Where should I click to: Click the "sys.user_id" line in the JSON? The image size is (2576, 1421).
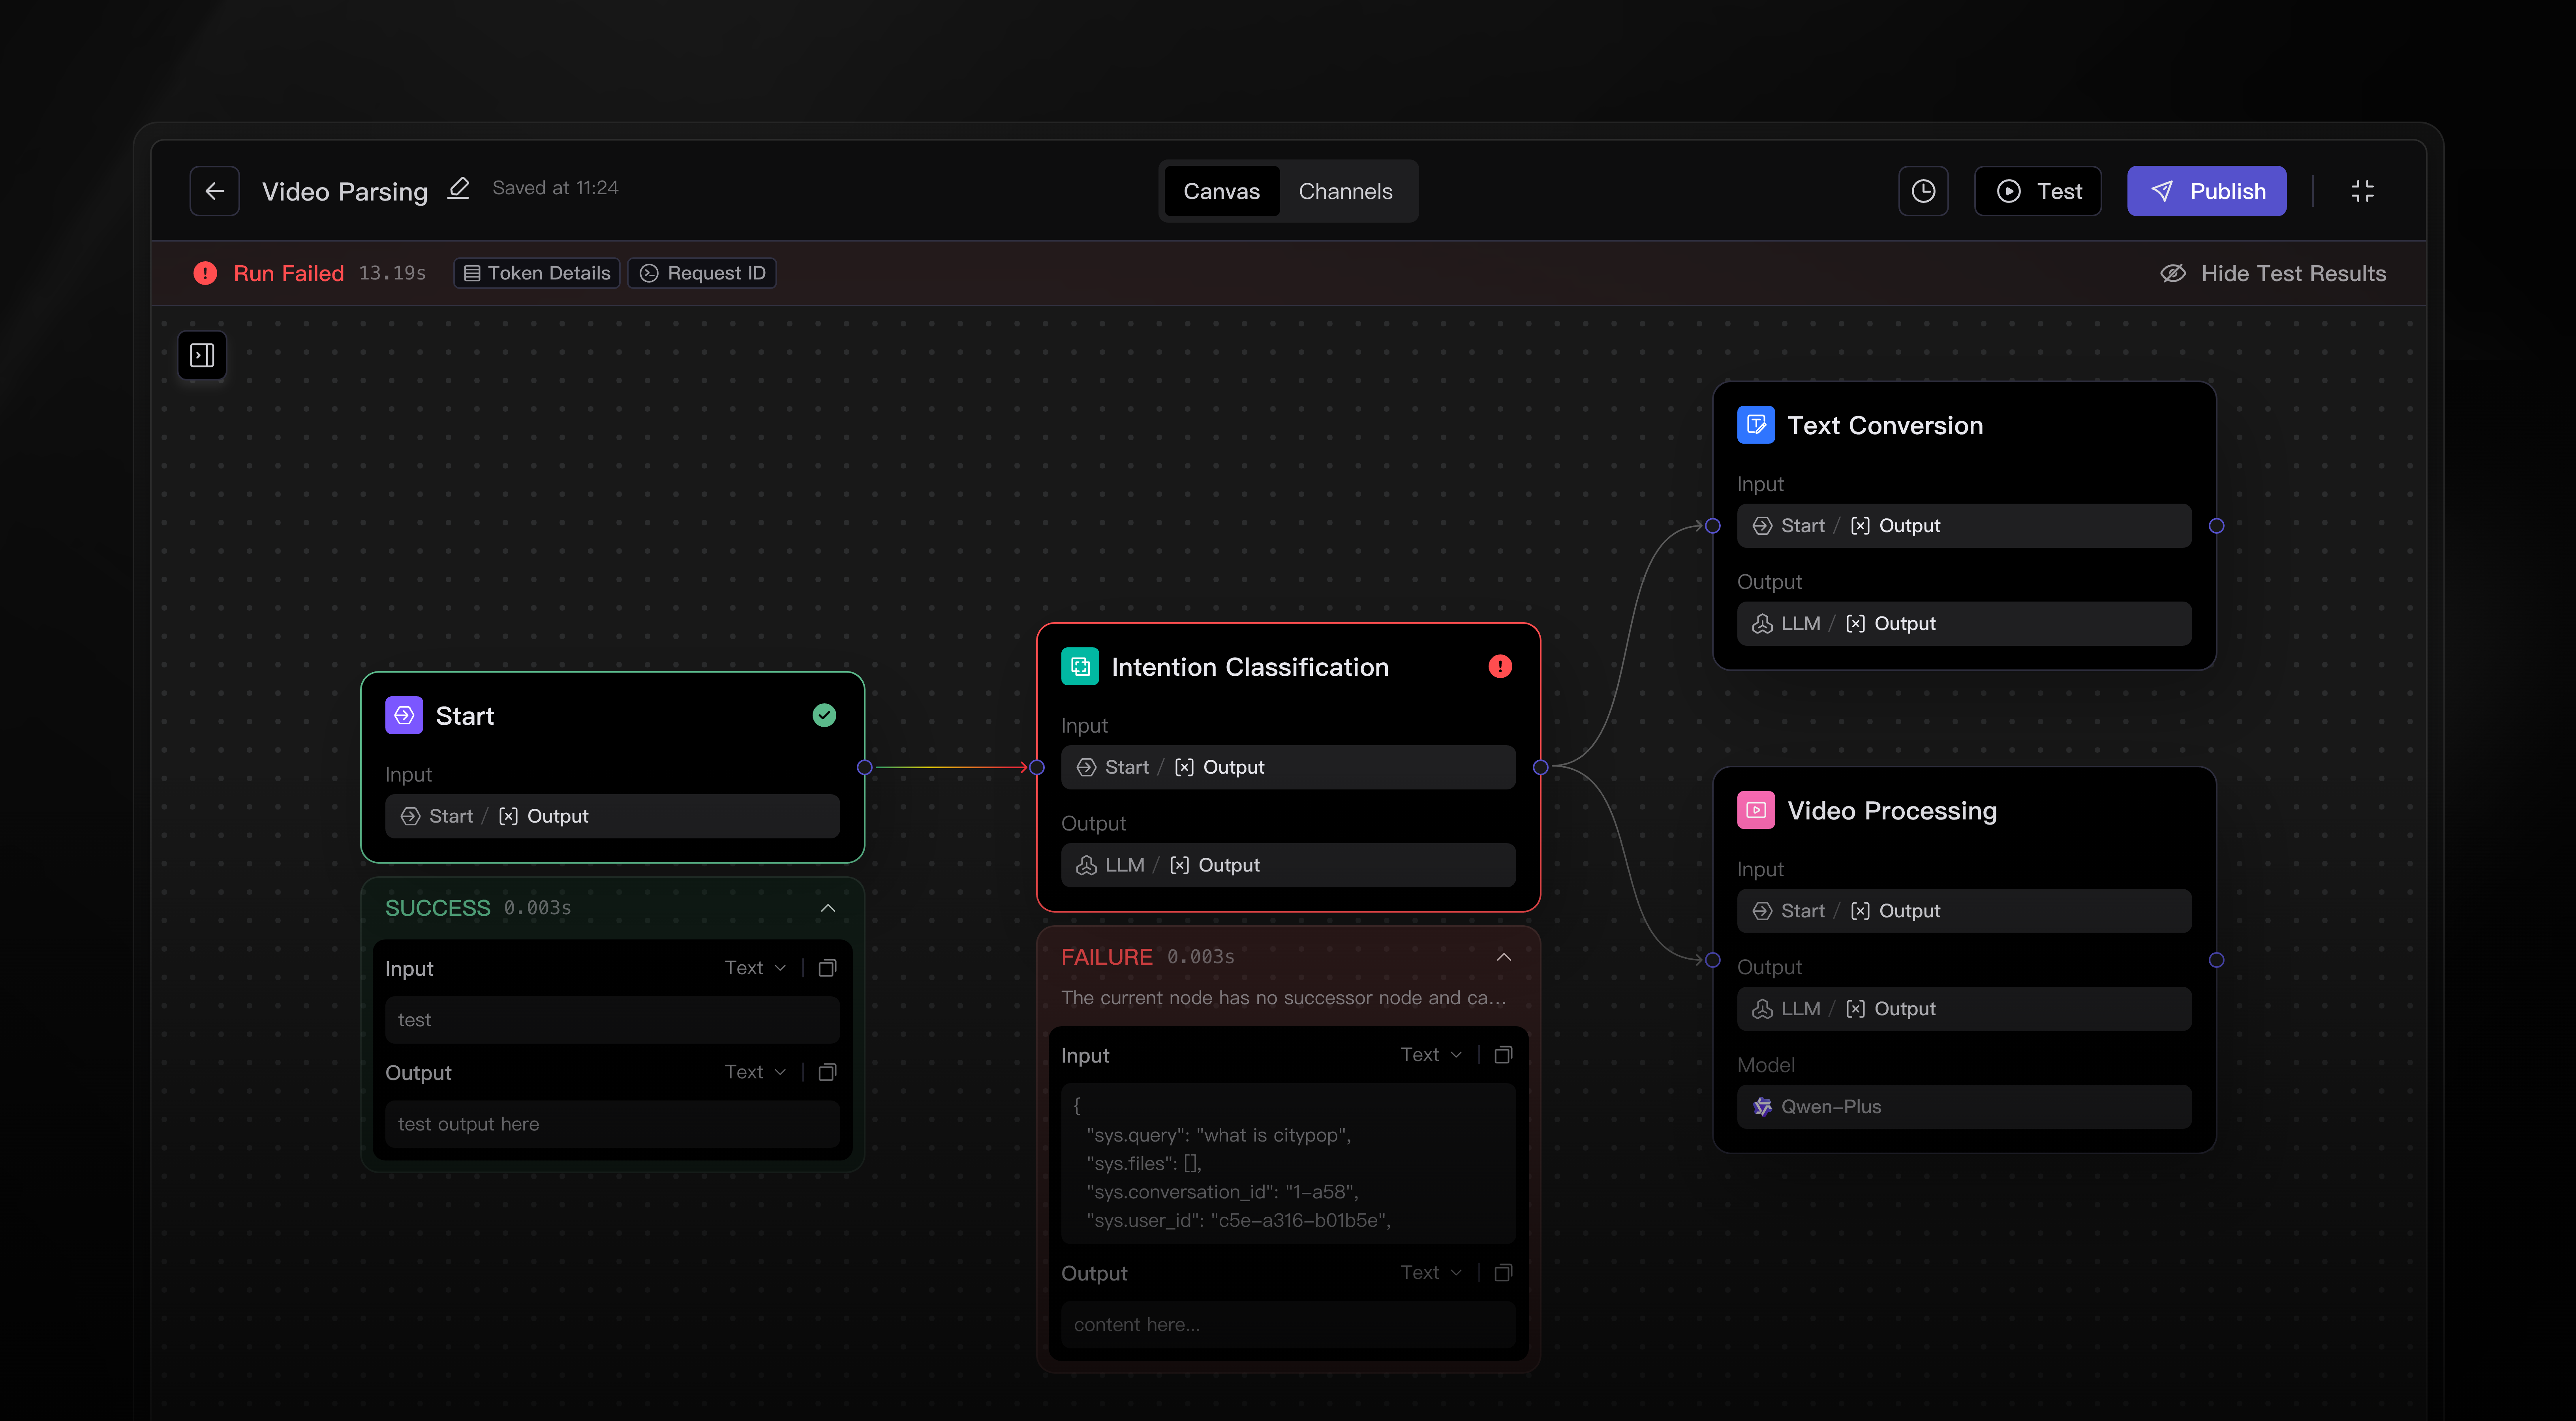coord(1238,1220)
